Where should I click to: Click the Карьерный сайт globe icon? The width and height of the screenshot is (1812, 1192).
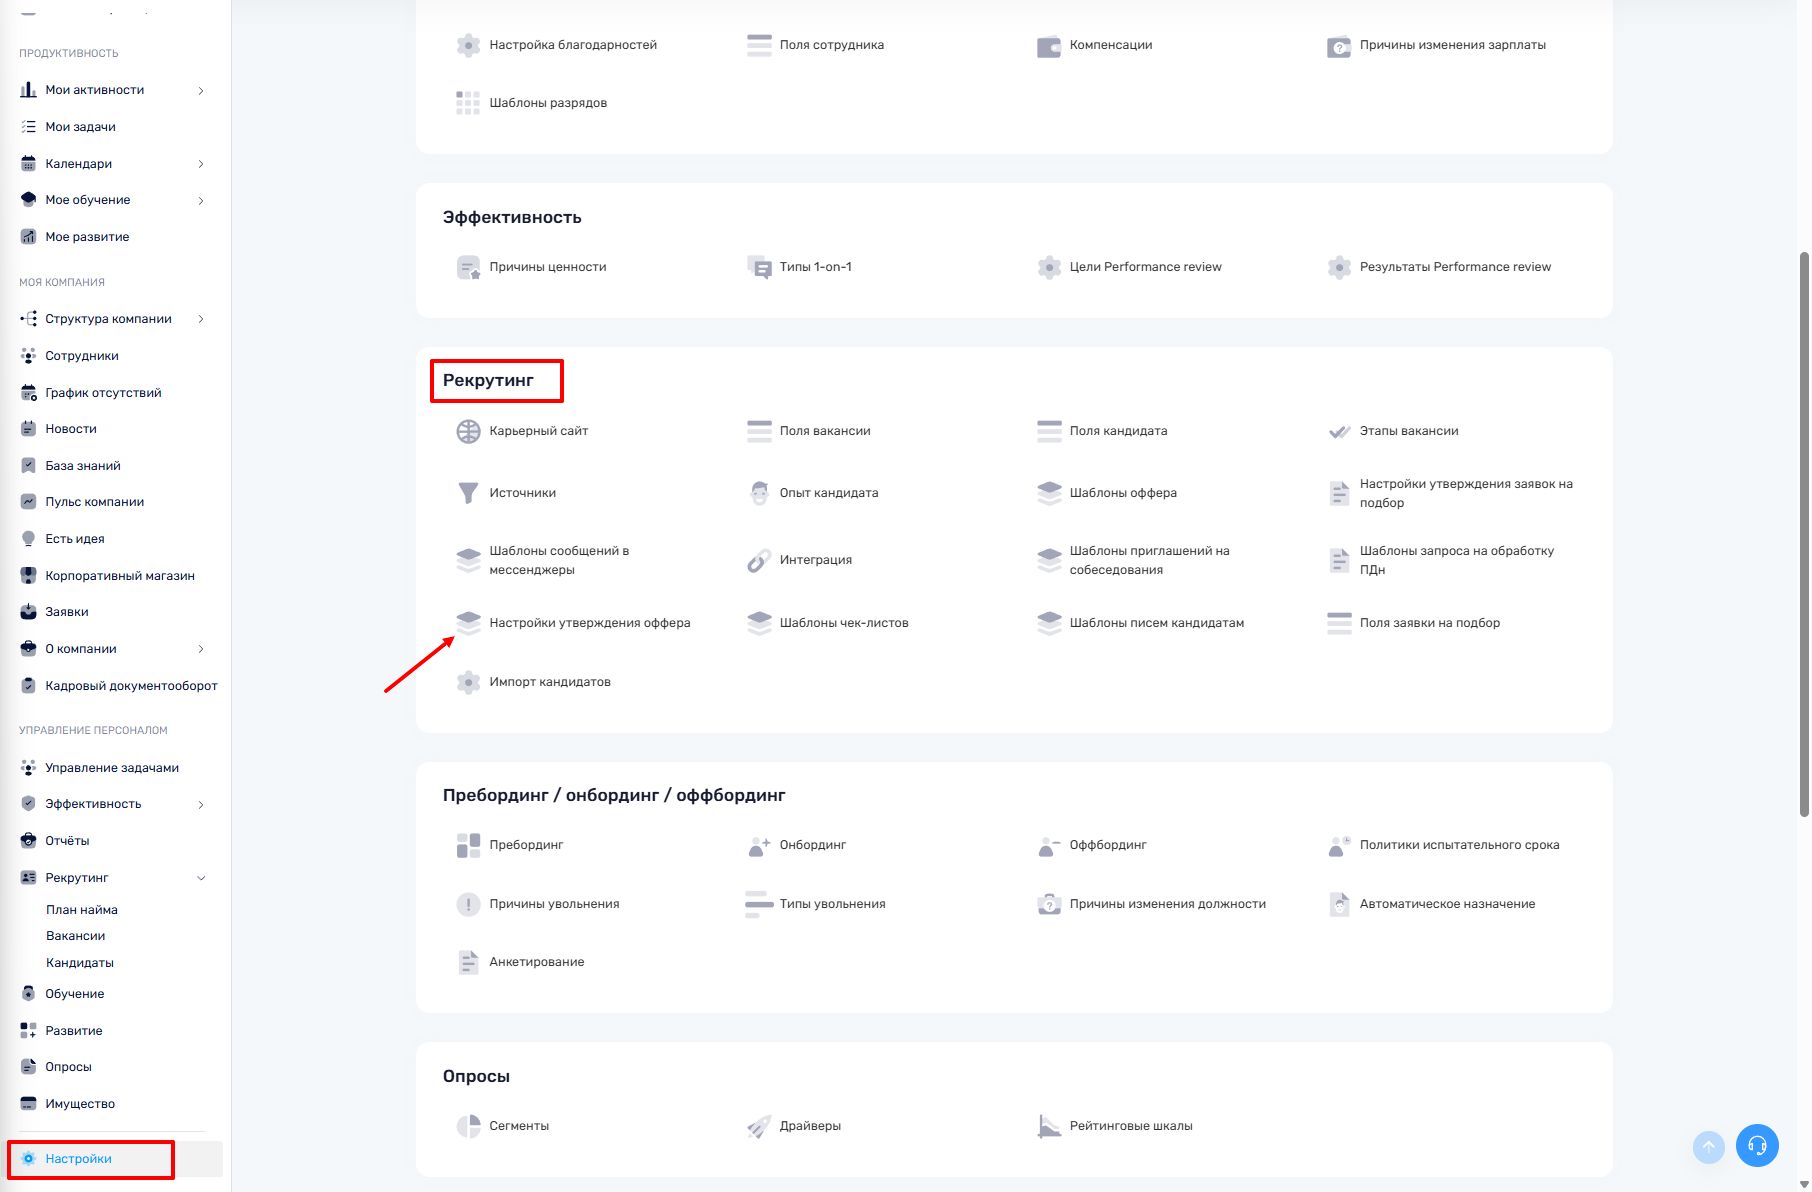(x=468, y=431)
